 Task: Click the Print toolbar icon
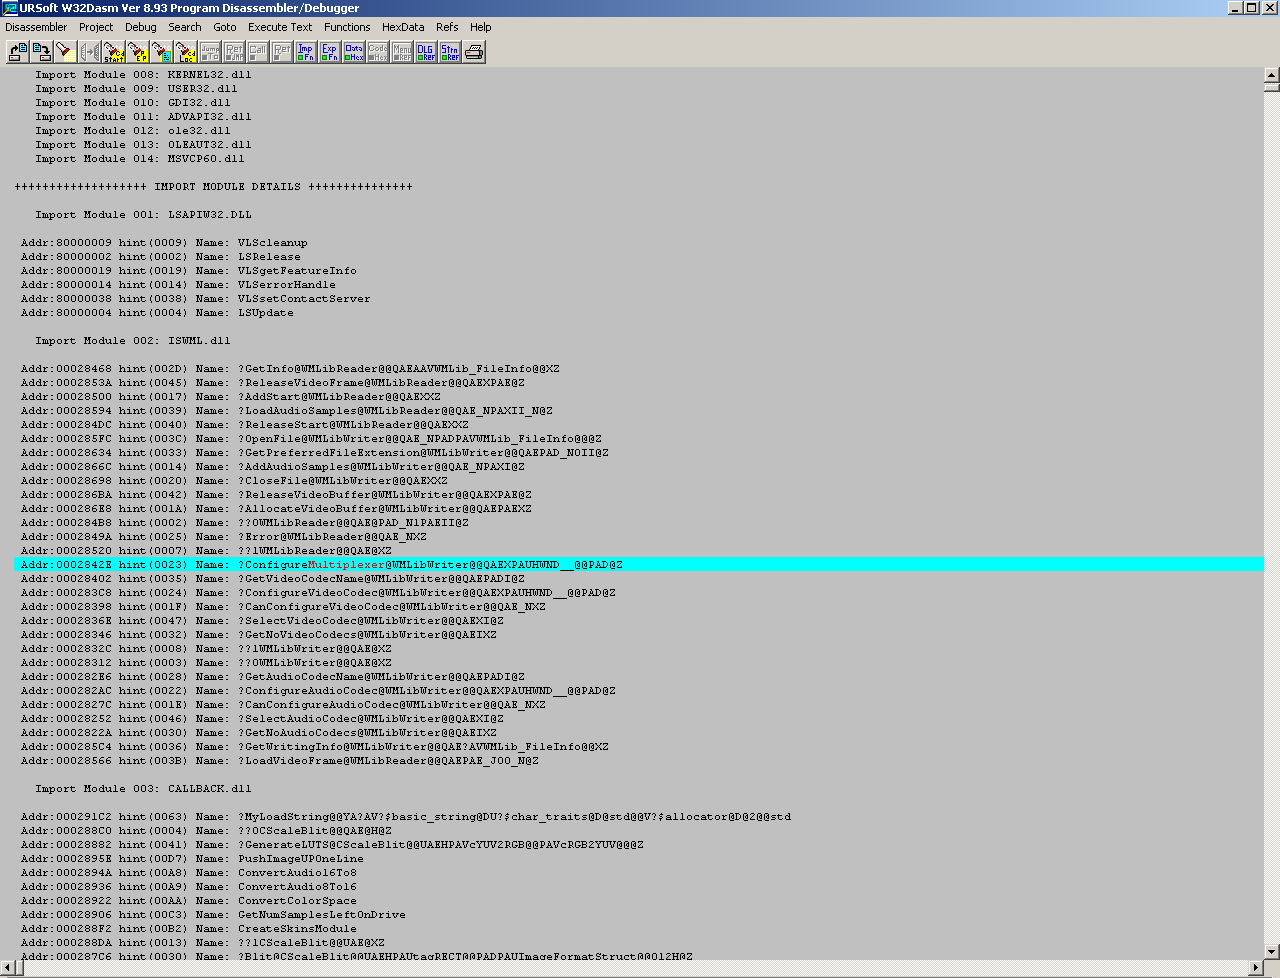tap(474, 51)
